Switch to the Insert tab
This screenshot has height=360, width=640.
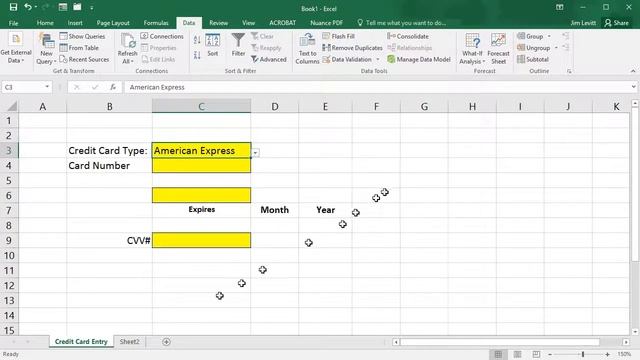click(75, 23)
